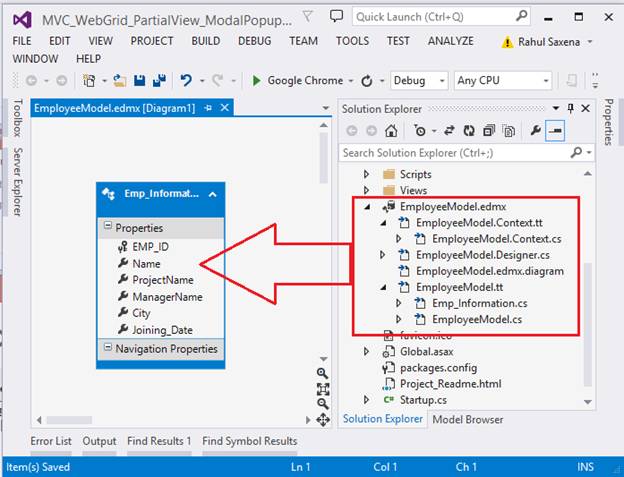The width and height of the screenshot is (624, 477).
Task: Click the pan navigation cross icon
Action: 323,420
